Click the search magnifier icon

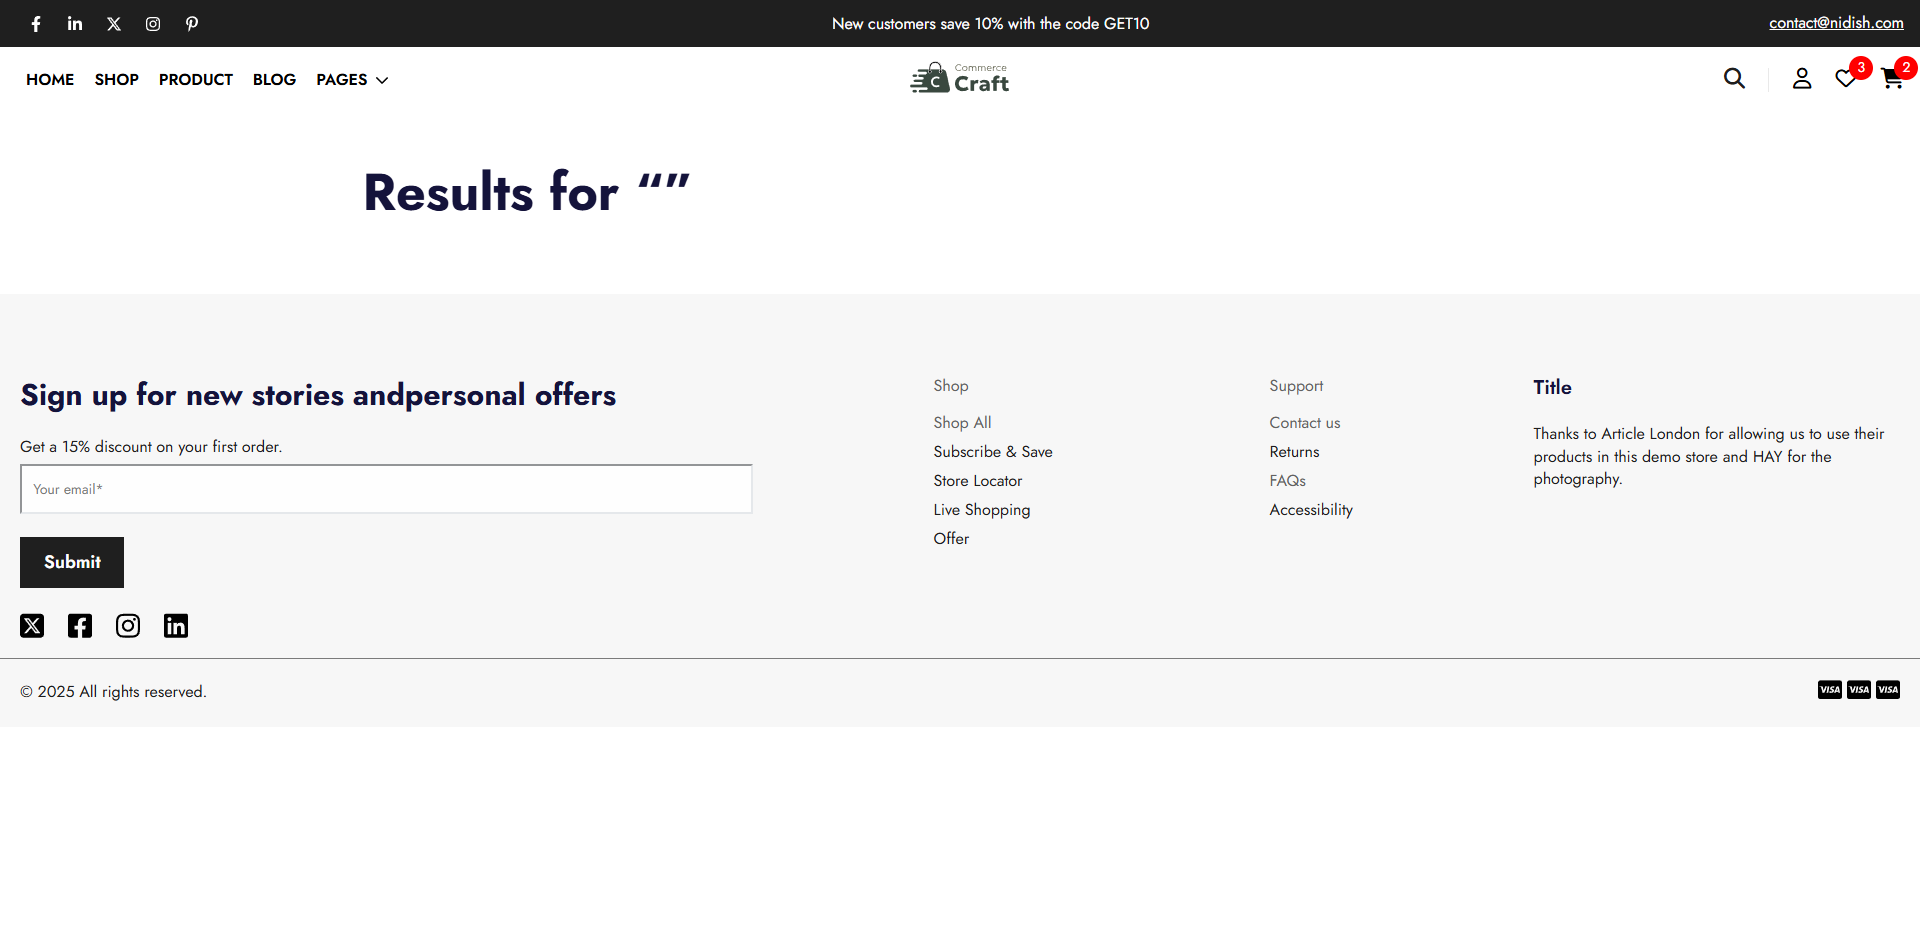(1734, 78)
